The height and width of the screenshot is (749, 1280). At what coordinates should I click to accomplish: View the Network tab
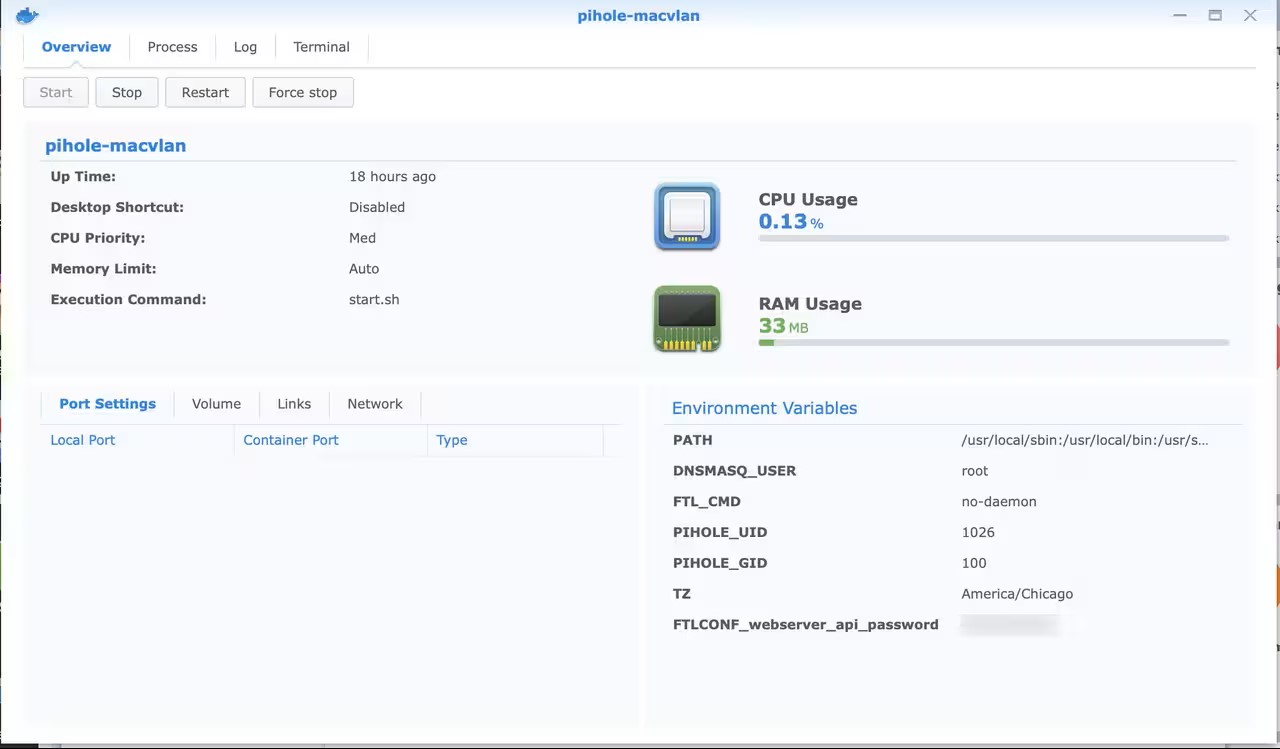pyautogui.click(x=375, y=404)
